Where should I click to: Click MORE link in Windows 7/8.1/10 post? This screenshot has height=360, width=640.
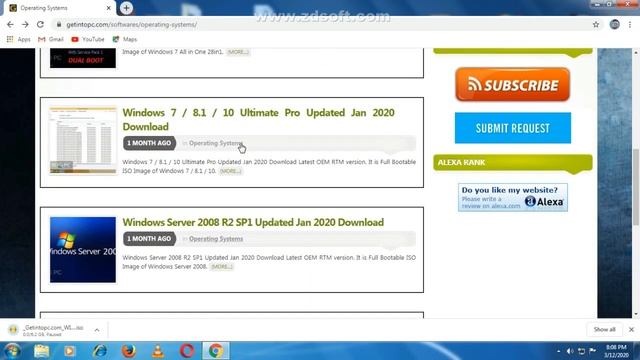[231, 171]
